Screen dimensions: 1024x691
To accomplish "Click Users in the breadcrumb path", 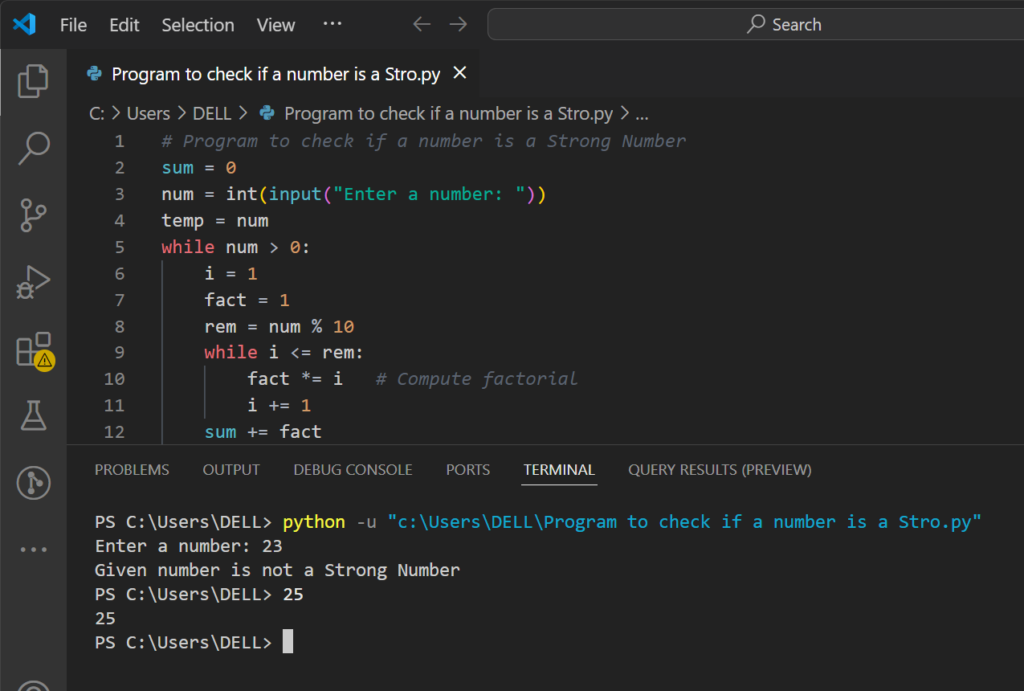I will [x=148, y=114].
